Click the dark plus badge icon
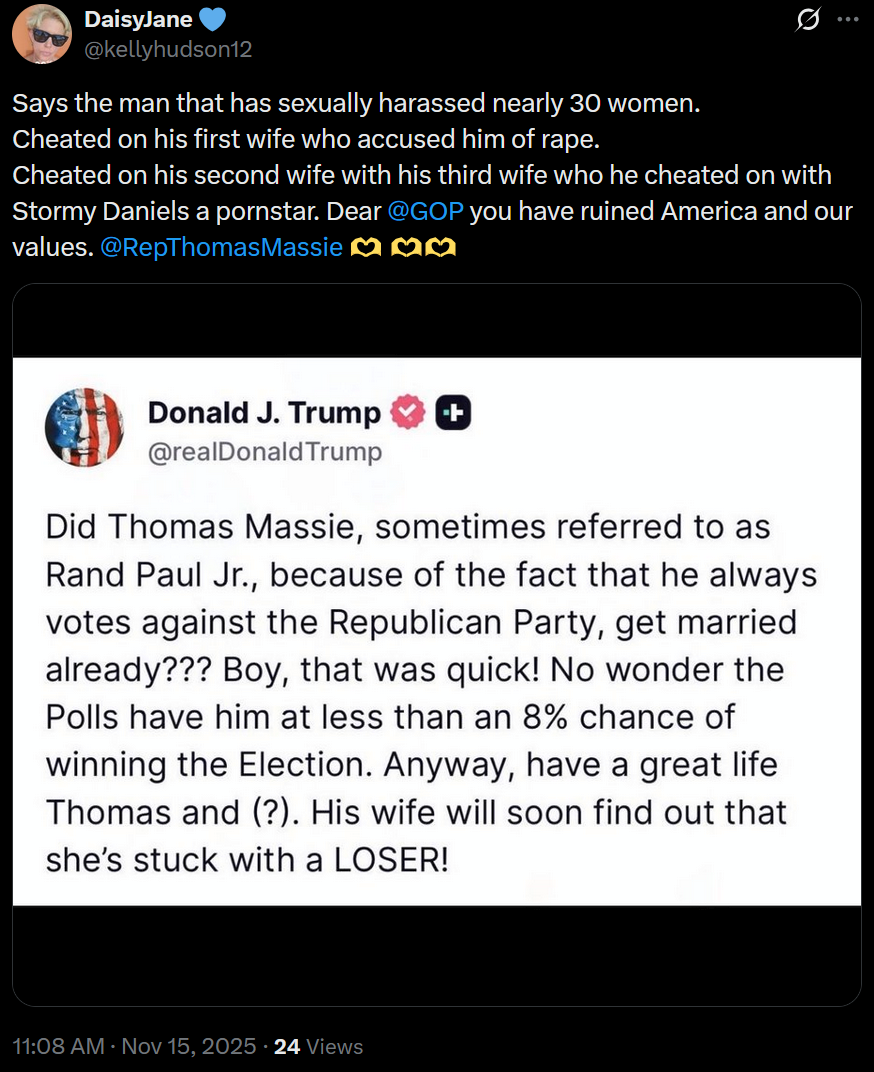Viewport: 874px width, 1072px height. tap(453, 413)
